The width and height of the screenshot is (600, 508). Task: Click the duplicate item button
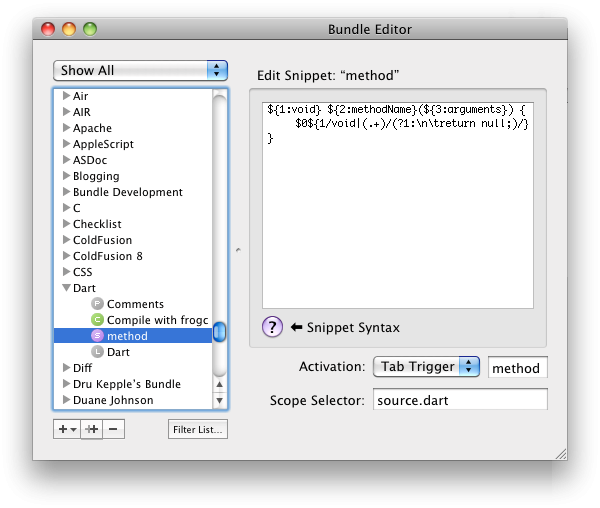click(x=91, y=429)
